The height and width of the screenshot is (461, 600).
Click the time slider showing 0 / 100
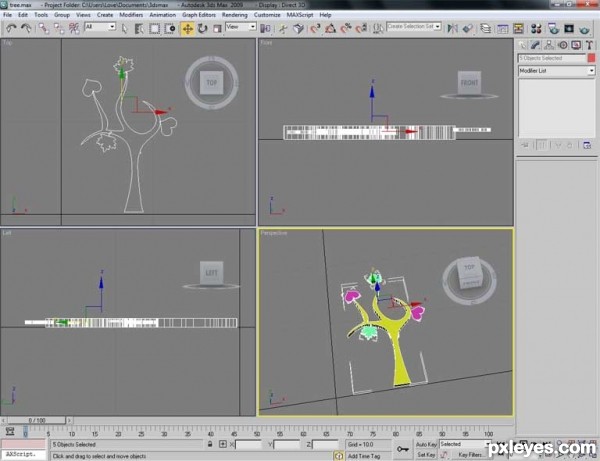tap(37, 420)
